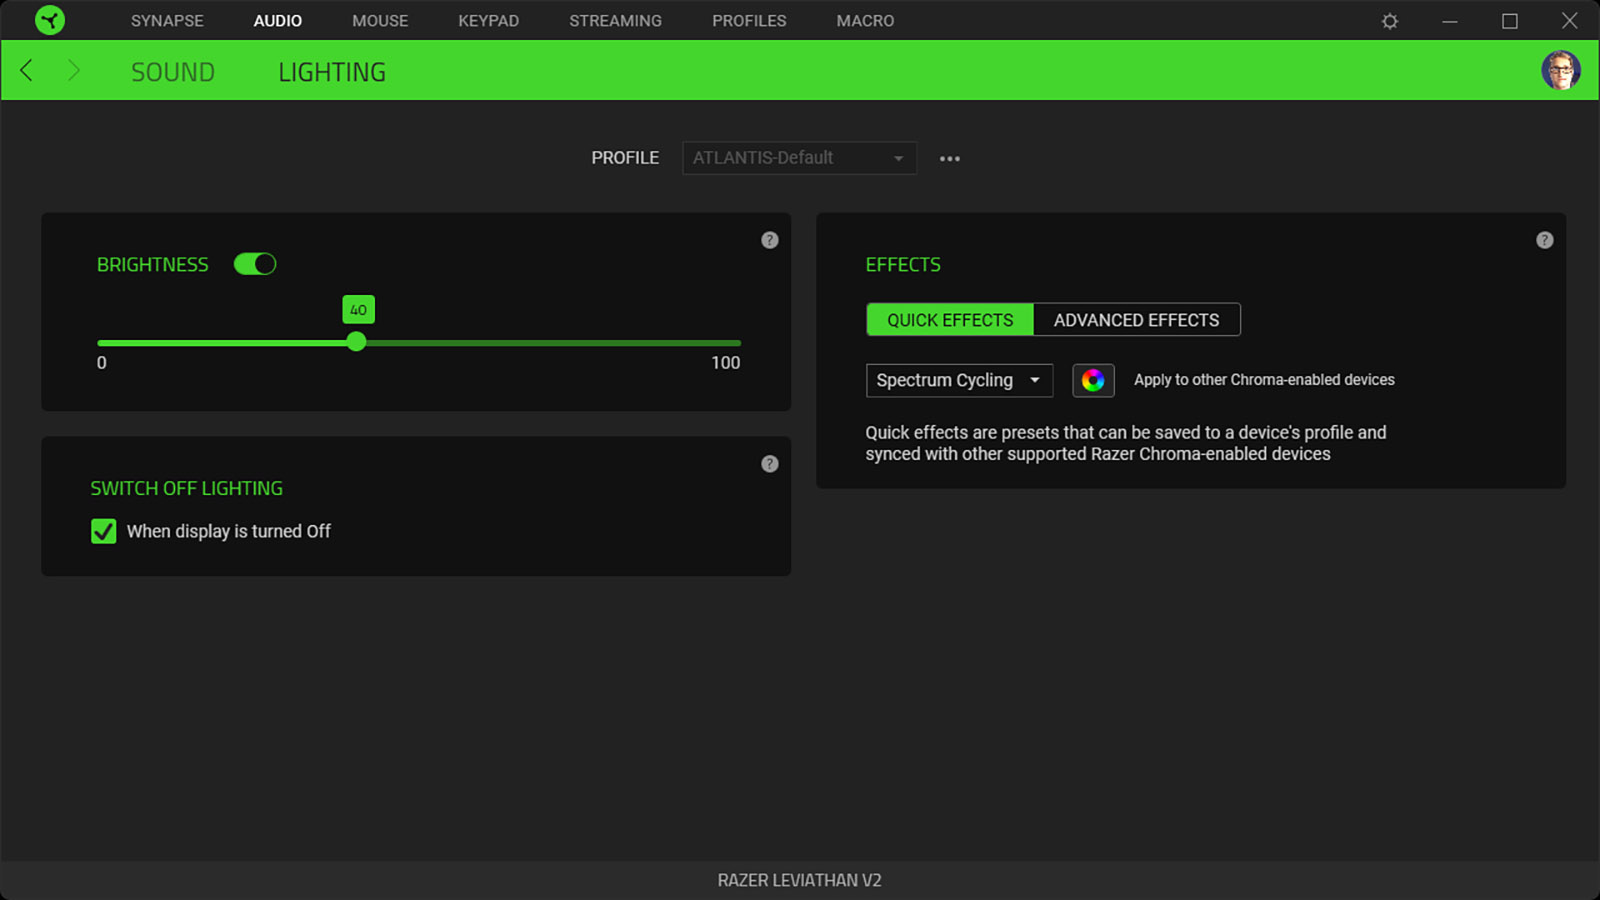Image resolution: width=1600 pixels, height=900 pixels.
Task: Select the Audio tab
Action: tap(278, 21)
